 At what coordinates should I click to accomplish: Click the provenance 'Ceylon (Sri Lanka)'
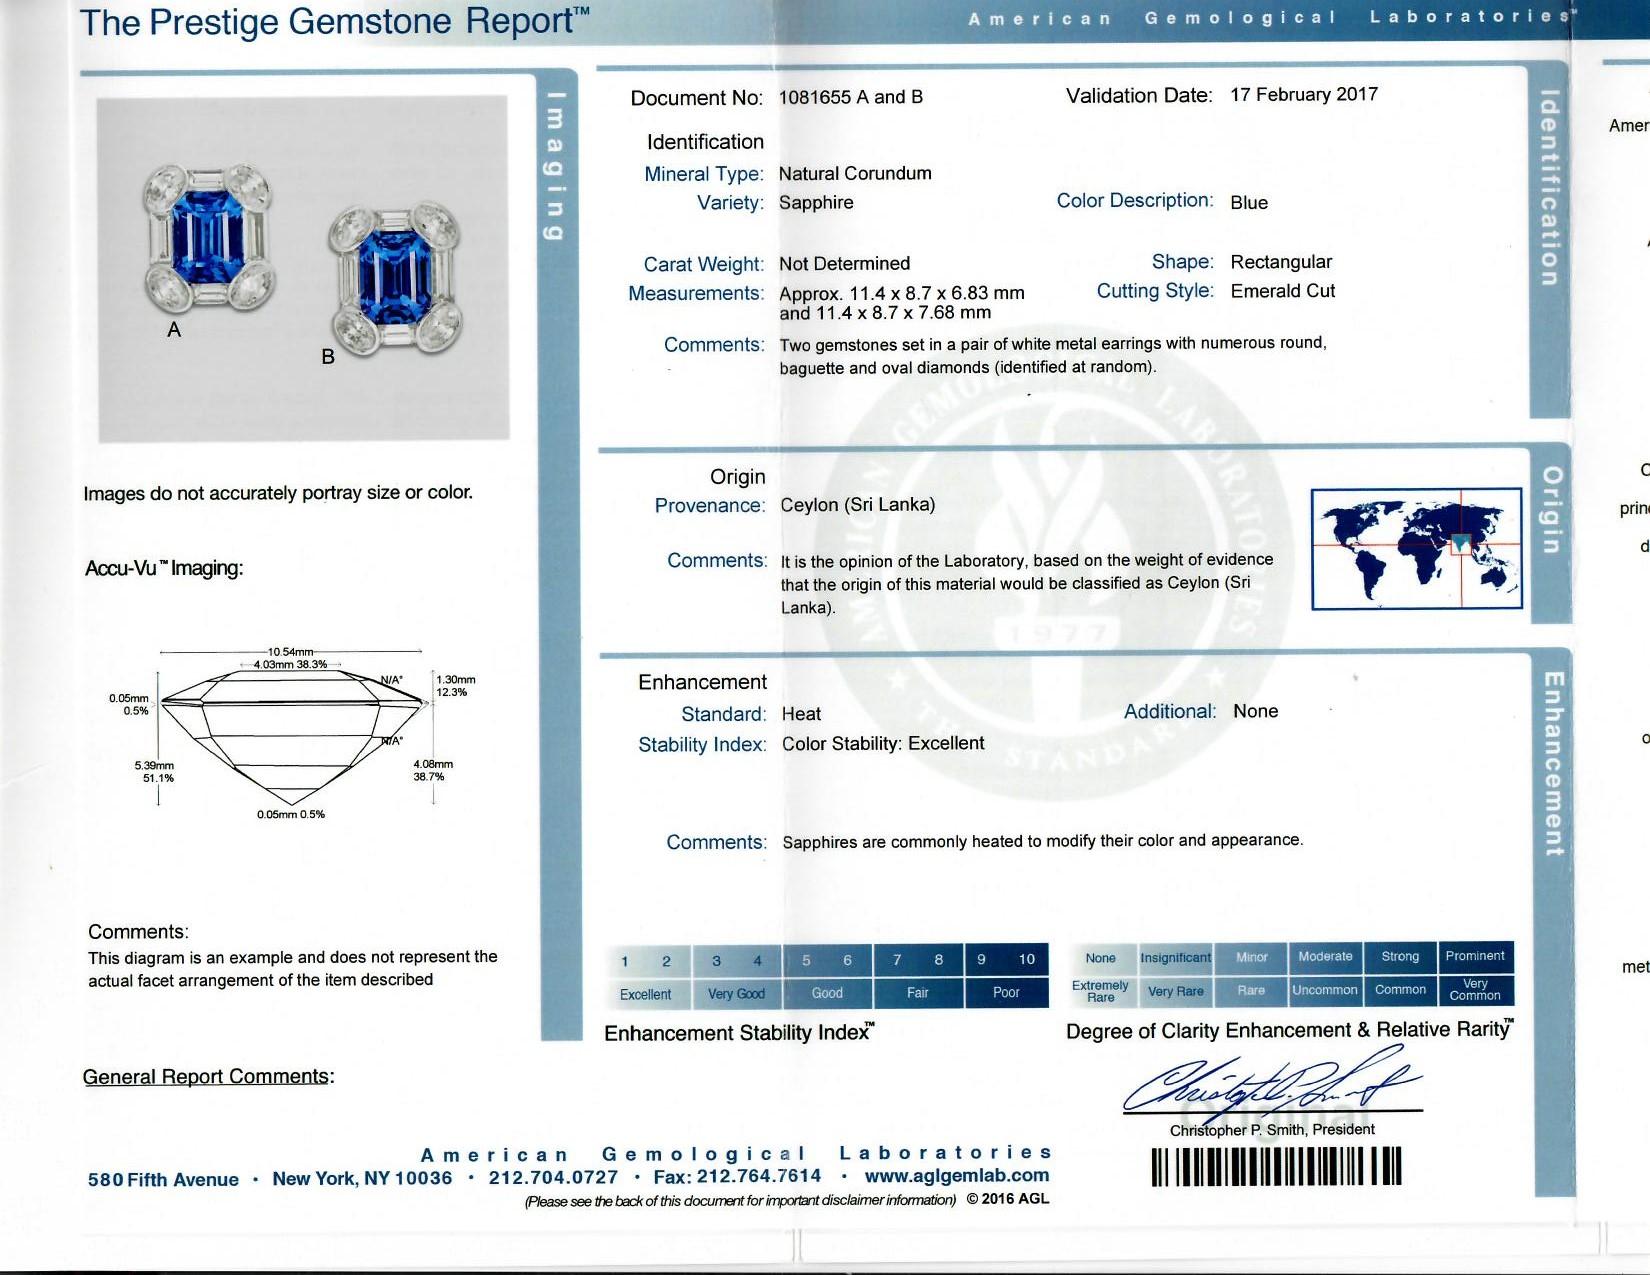point(858,505)
